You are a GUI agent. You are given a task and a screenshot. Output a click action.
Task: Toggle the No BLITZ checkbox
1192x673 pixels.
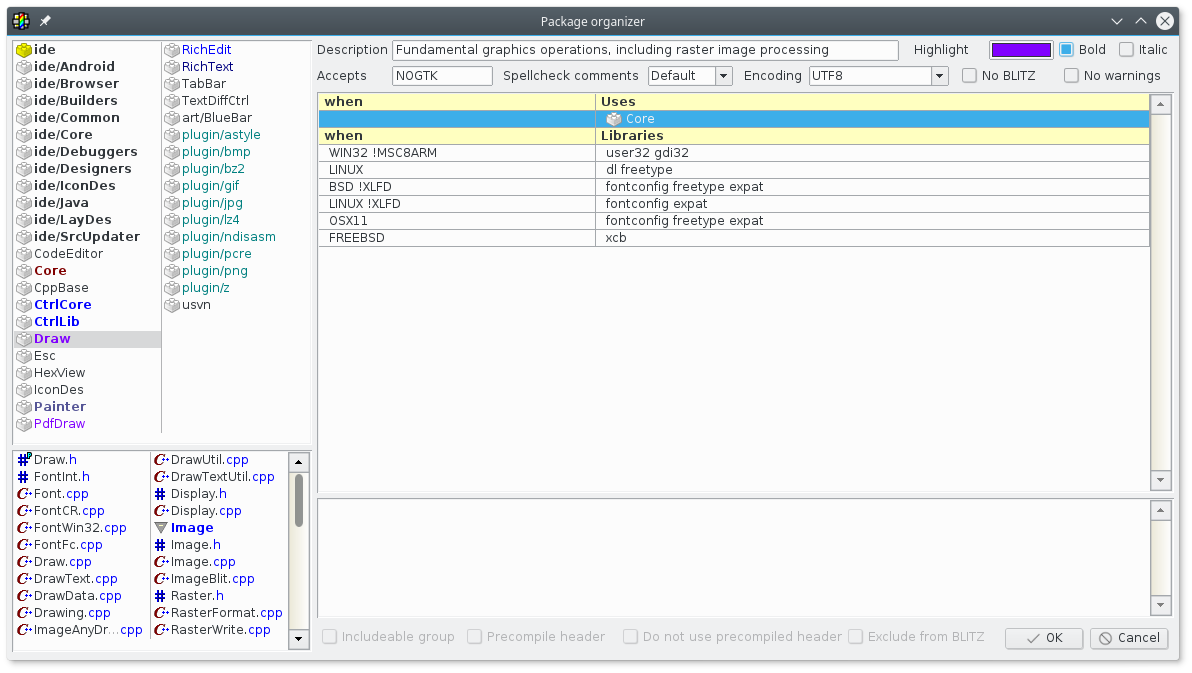tap(969, 76)
